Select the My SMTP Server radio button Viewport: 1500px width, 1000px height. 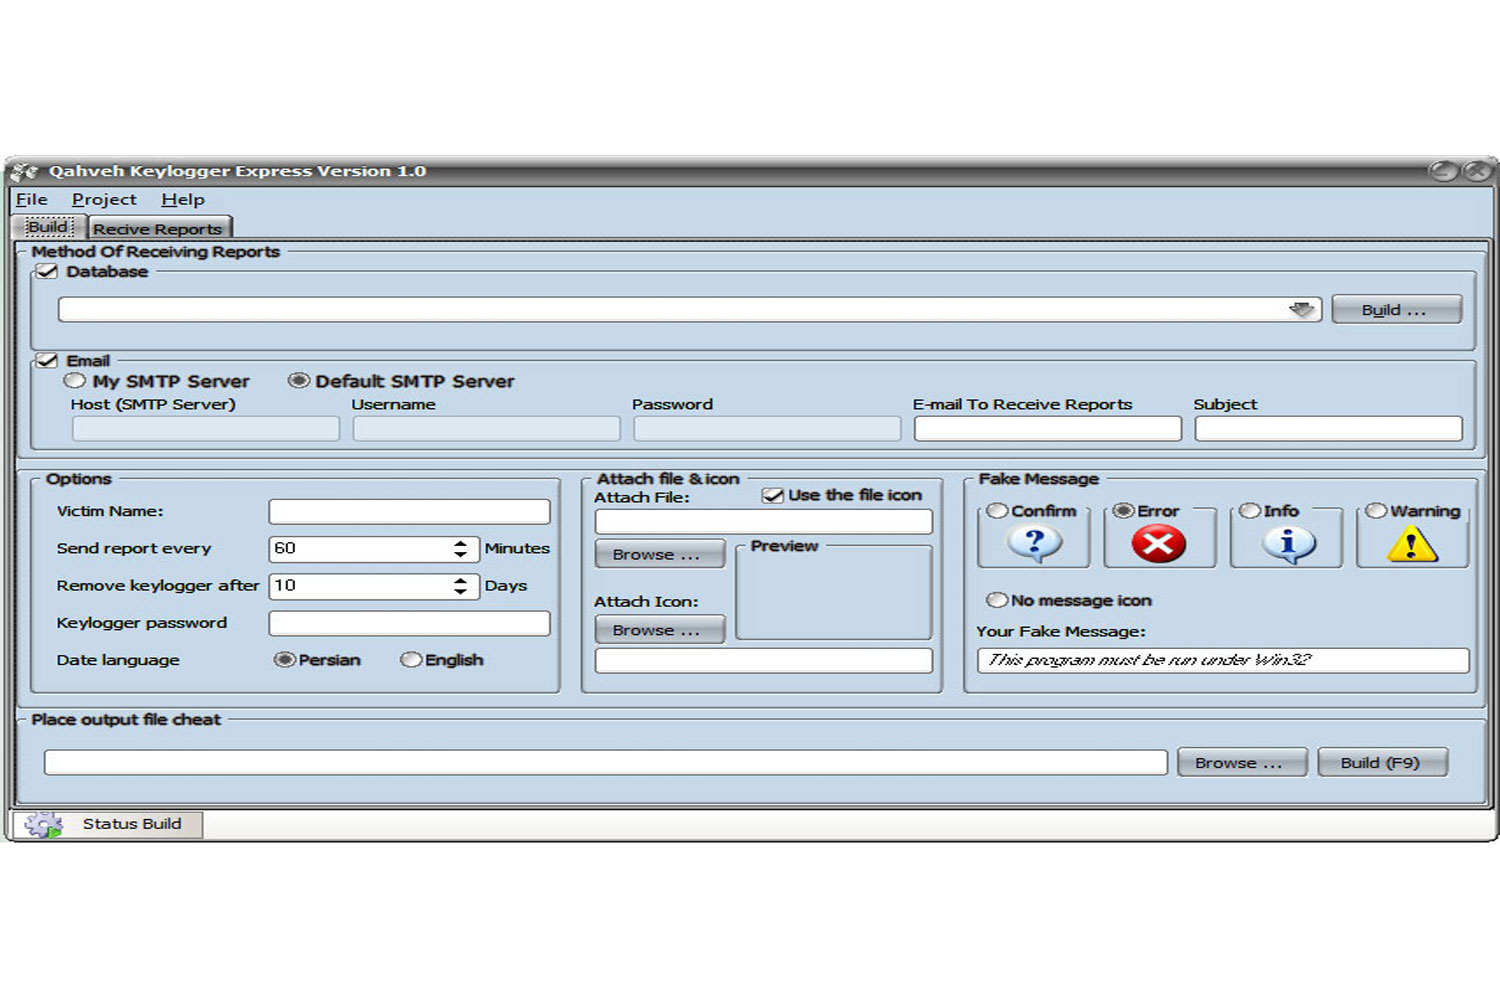point(75,381)
